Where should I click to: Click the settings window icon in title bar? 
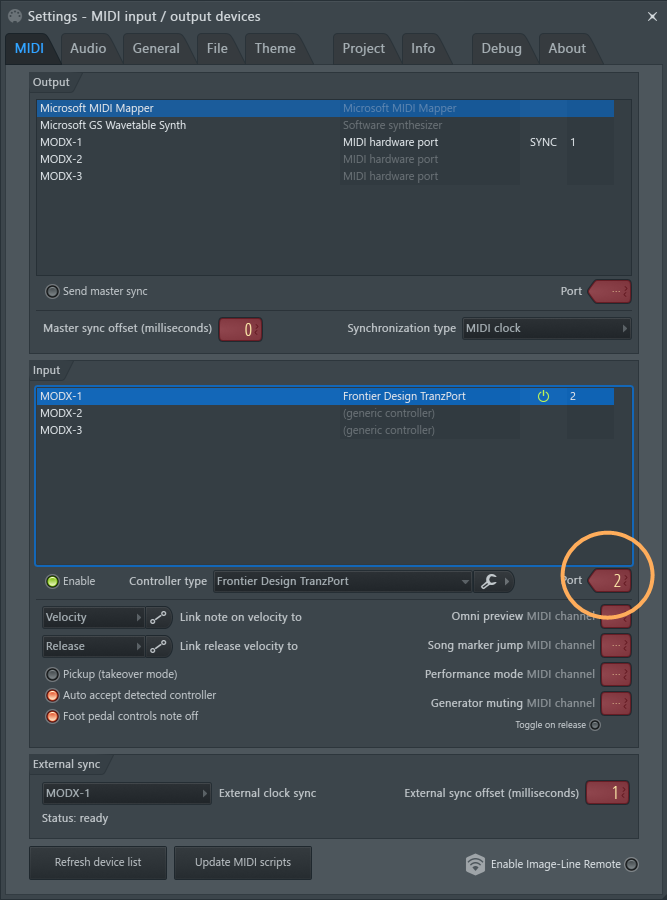(15, 16)
